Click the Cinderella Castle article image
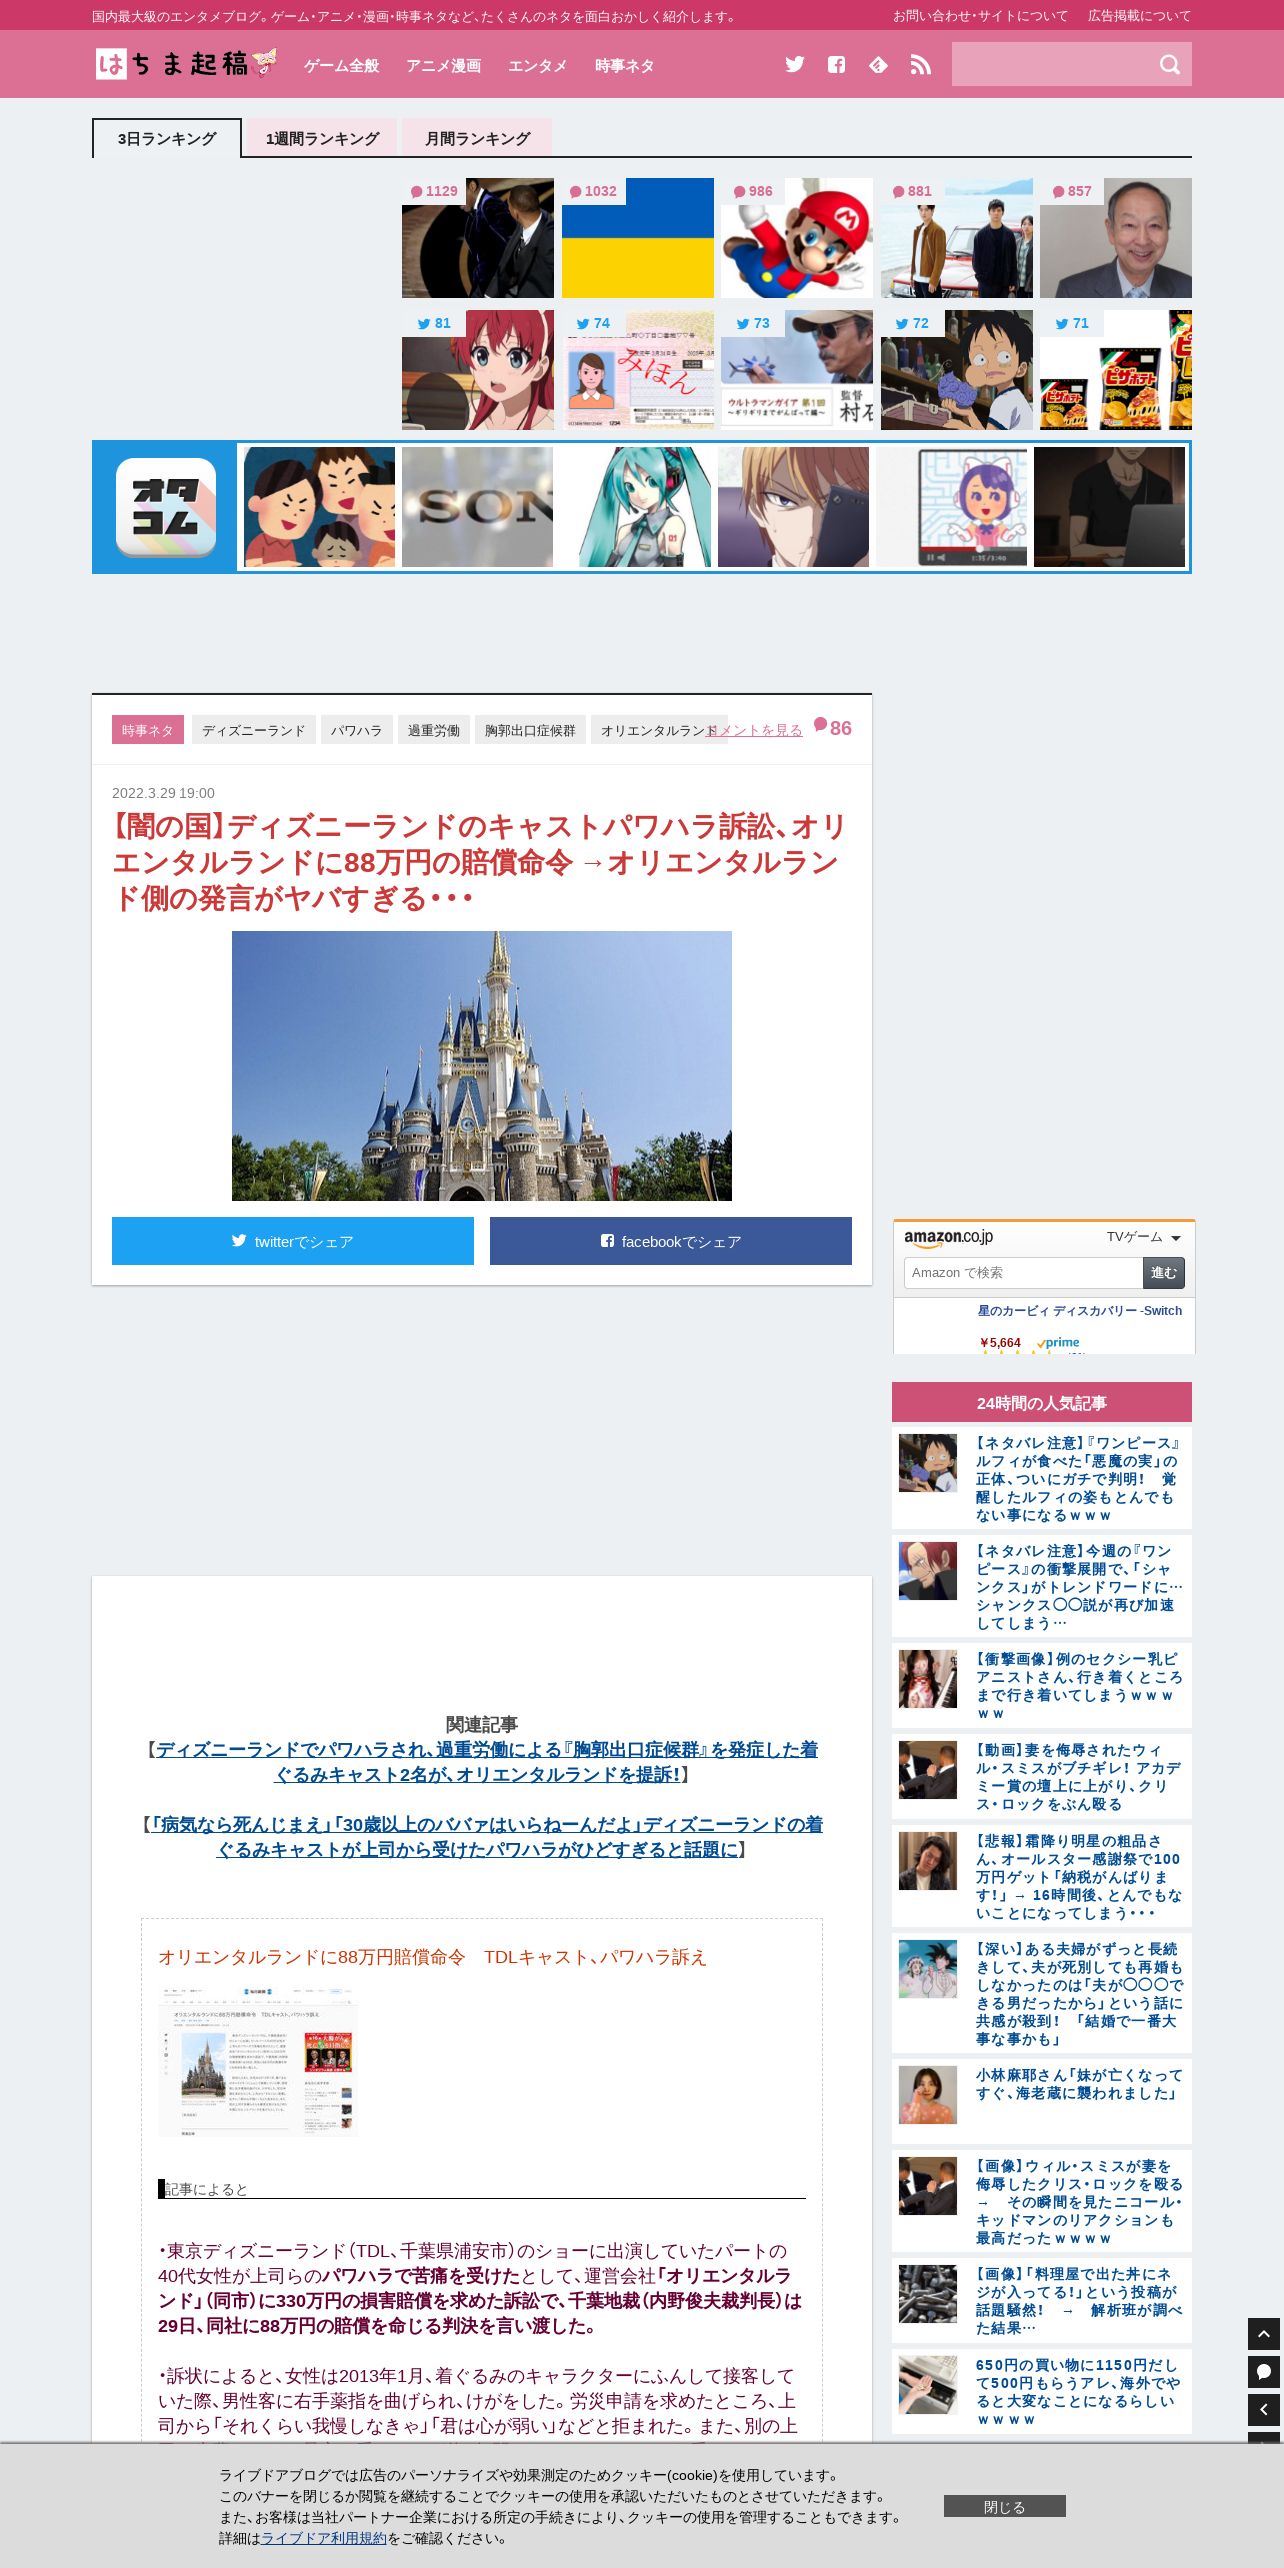This screenshot has width=1284, height=2568. (482, 1066)
